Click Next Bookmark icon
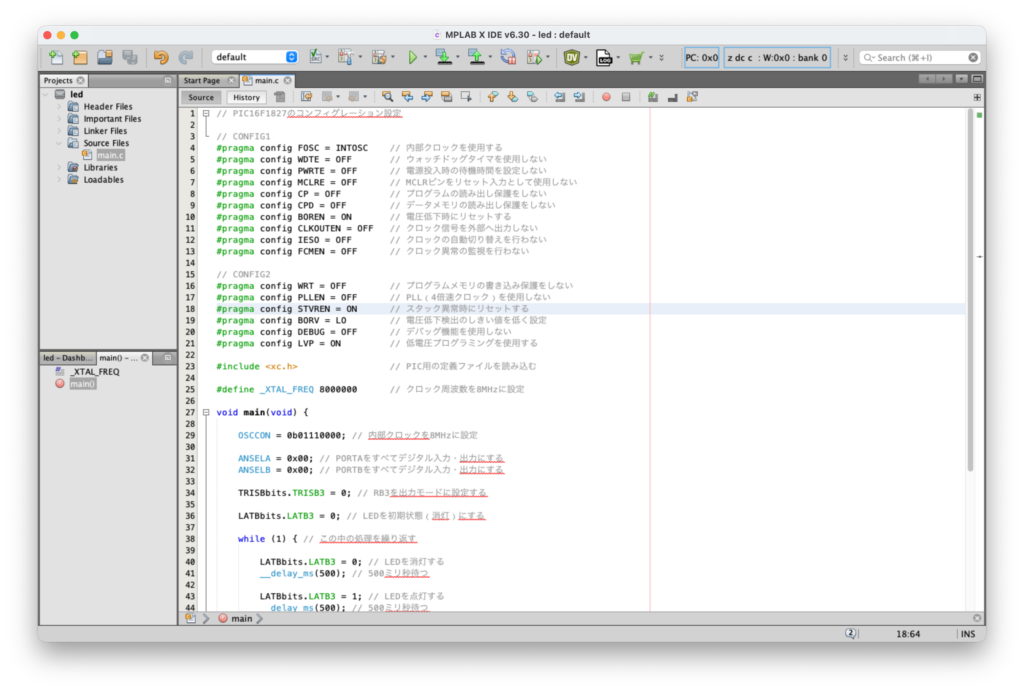 tap(513, 97)
